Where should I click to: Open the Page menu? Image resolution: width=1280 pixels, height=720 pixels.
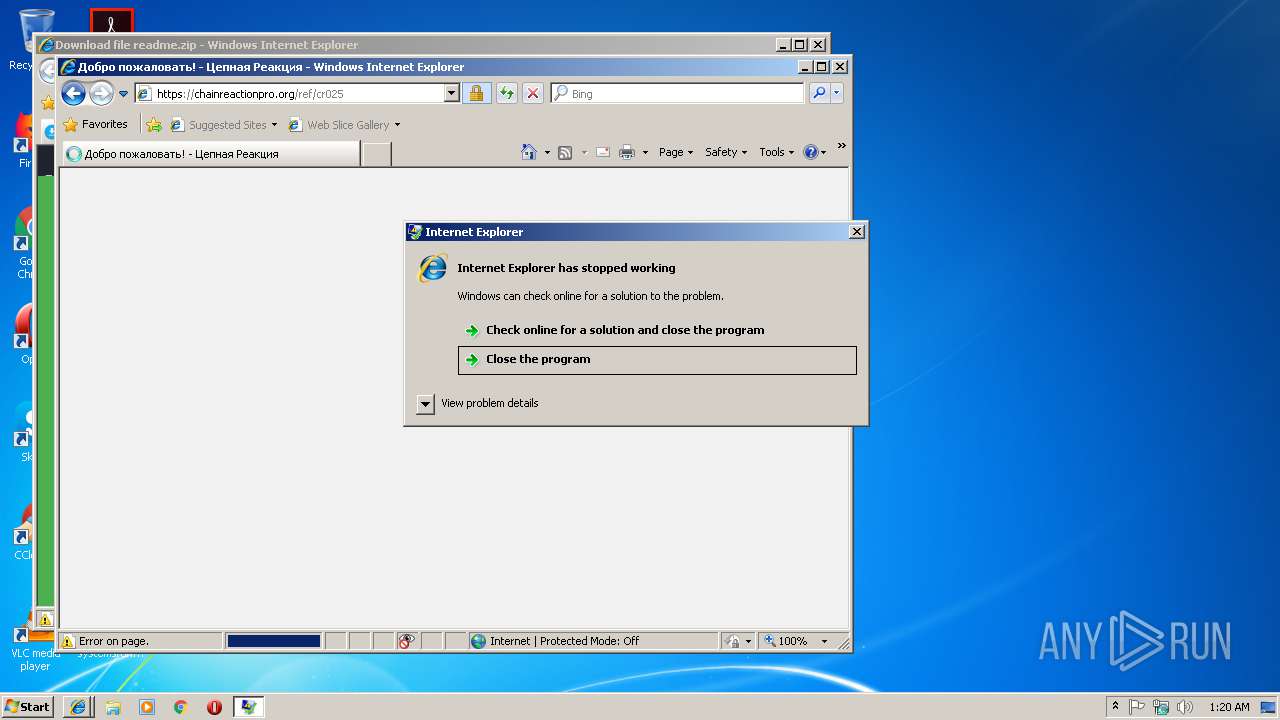pyautogui.click(x=676, y=152)
